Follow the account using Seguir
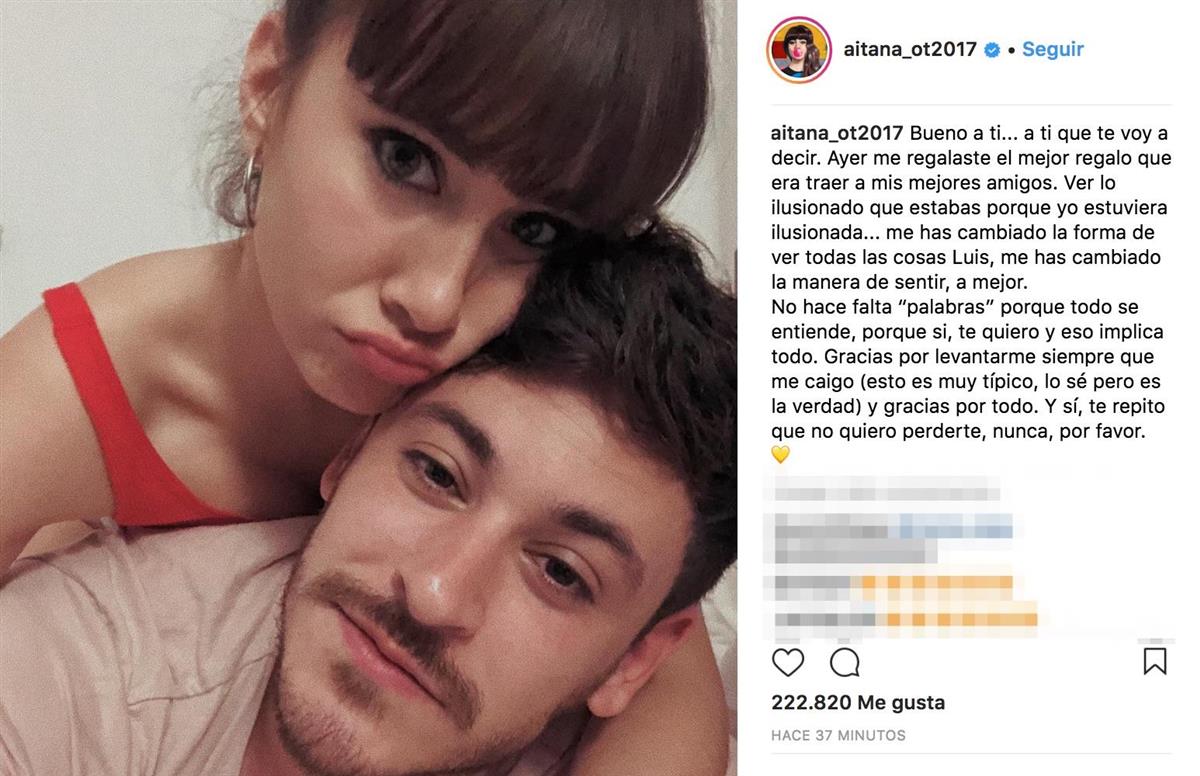The height and width of the screenshot is (776, 1200). 1053,49
